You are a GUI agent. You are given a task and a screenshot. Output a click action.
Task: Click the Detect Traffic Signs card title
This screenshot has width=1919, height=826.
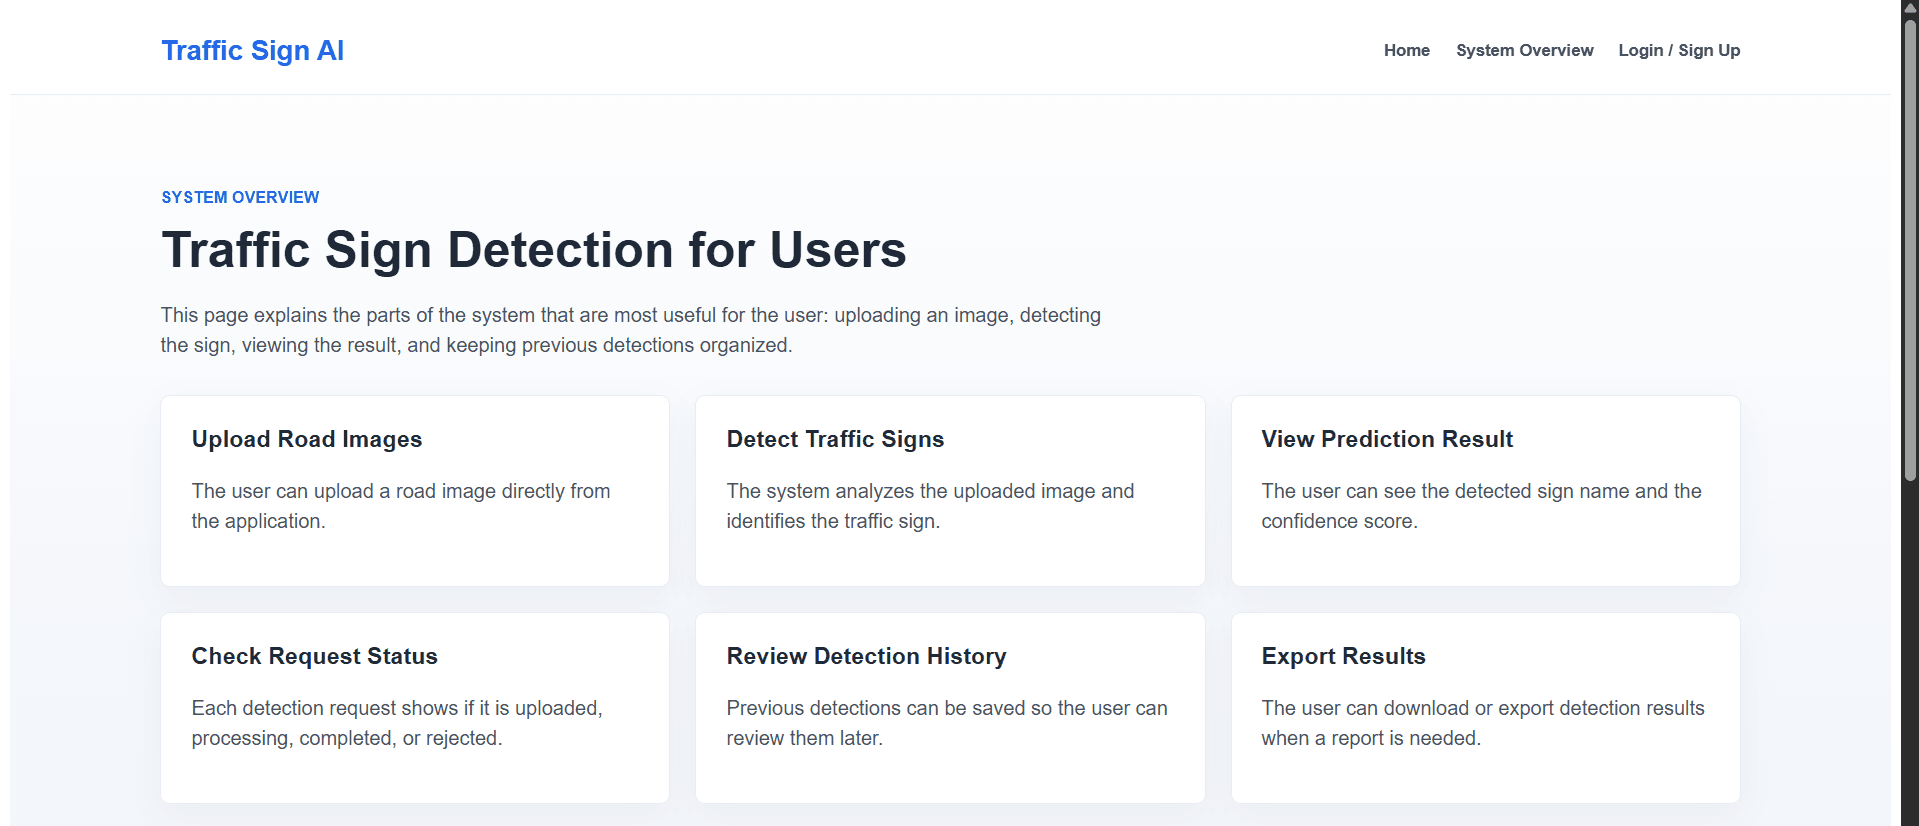click(x=835, y=439)
